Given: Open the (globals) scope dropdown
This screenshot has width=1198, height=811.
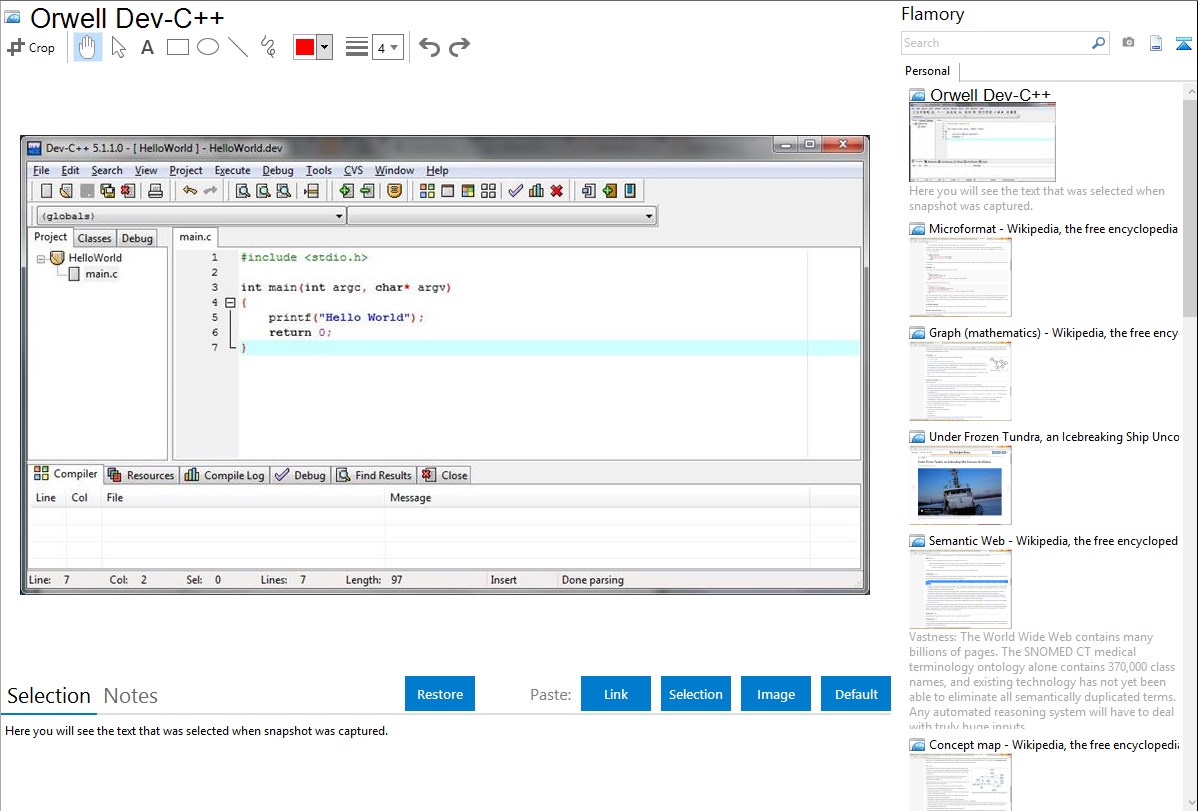Looking at the screenshot, I should click(190, 216).
